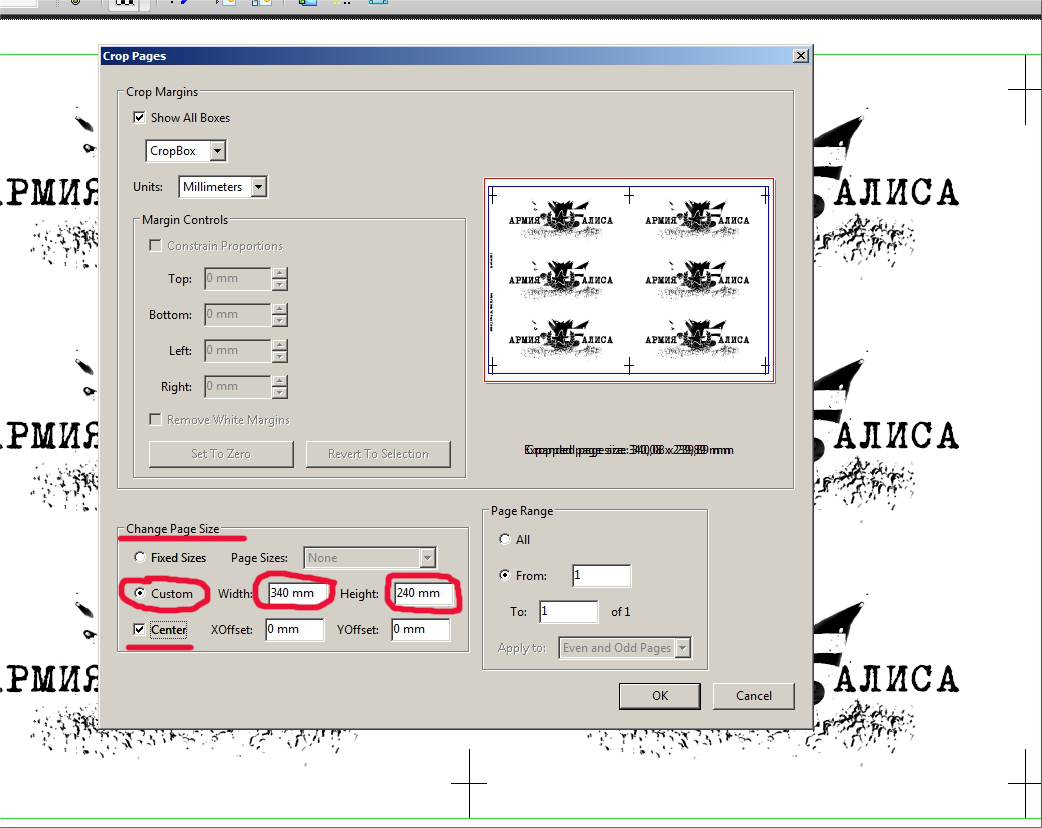1042x828 pixels.
Task: Select the Fixed Sizes radio button
Action: pyautogui.click(x=140, y=558)
